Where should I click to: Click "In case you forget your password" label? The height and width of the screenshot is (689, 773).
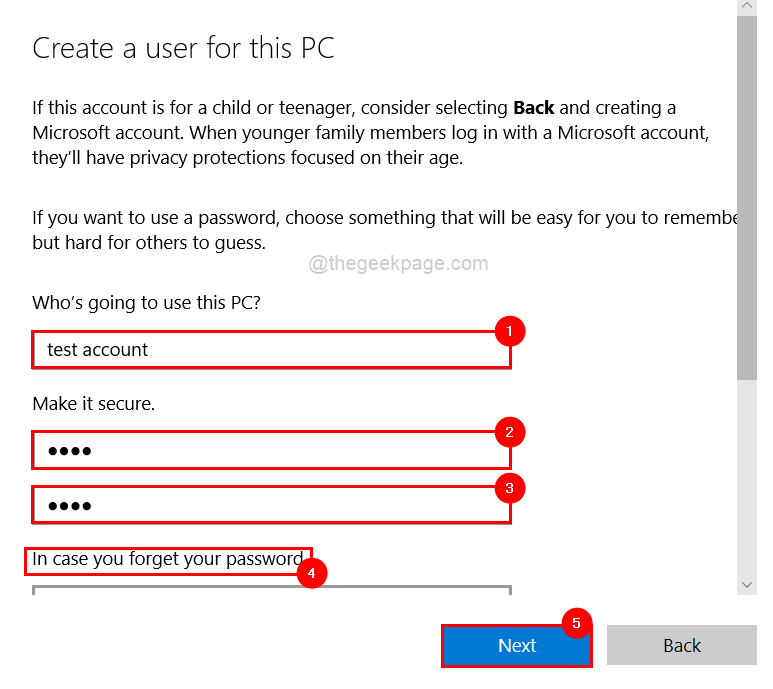167,560
